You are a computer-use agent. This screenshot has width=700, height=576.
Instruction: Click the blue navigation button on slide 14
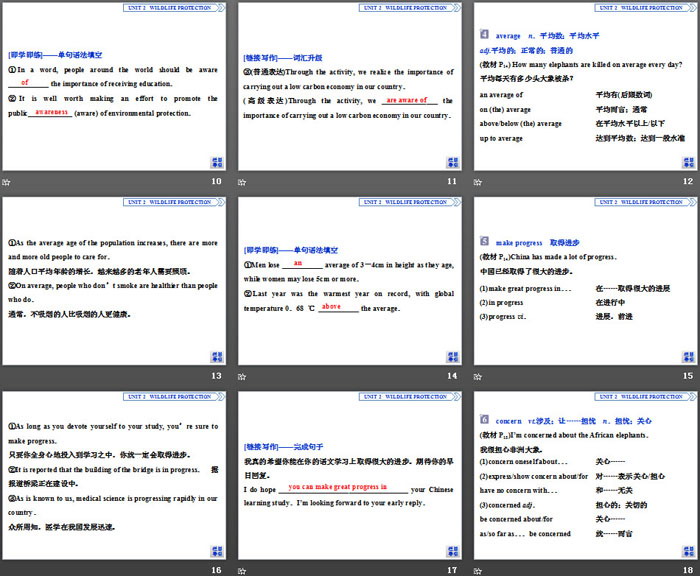click(453, 357)
